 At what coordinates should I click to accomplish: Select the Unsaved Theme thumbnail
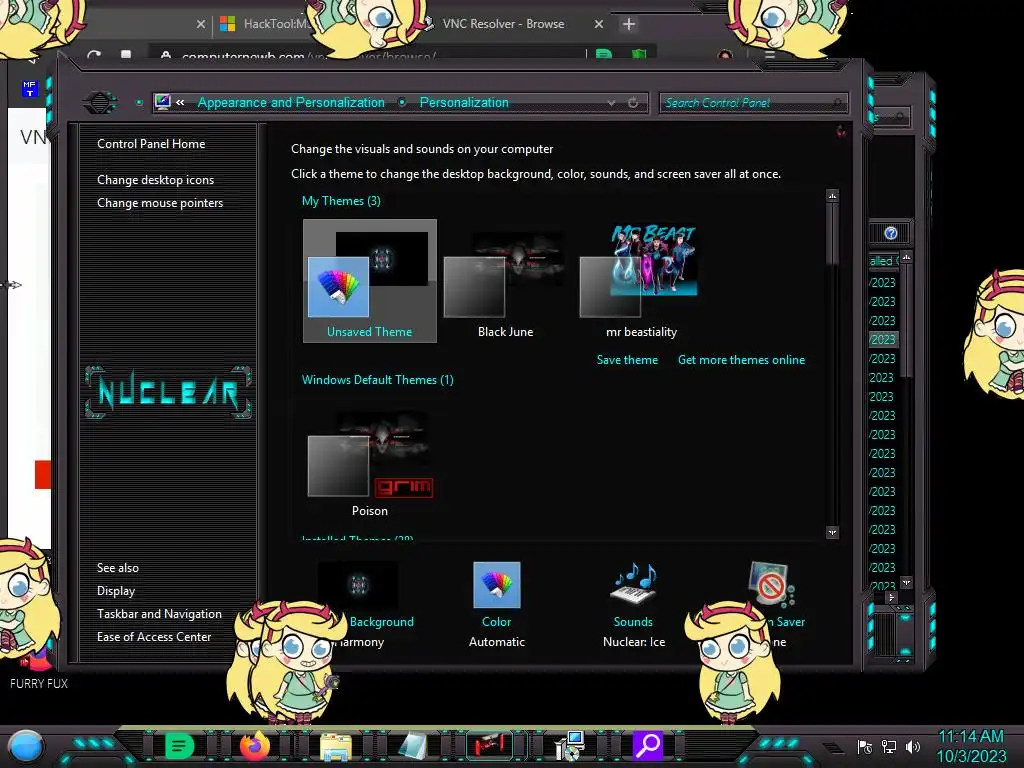(370, 281)
